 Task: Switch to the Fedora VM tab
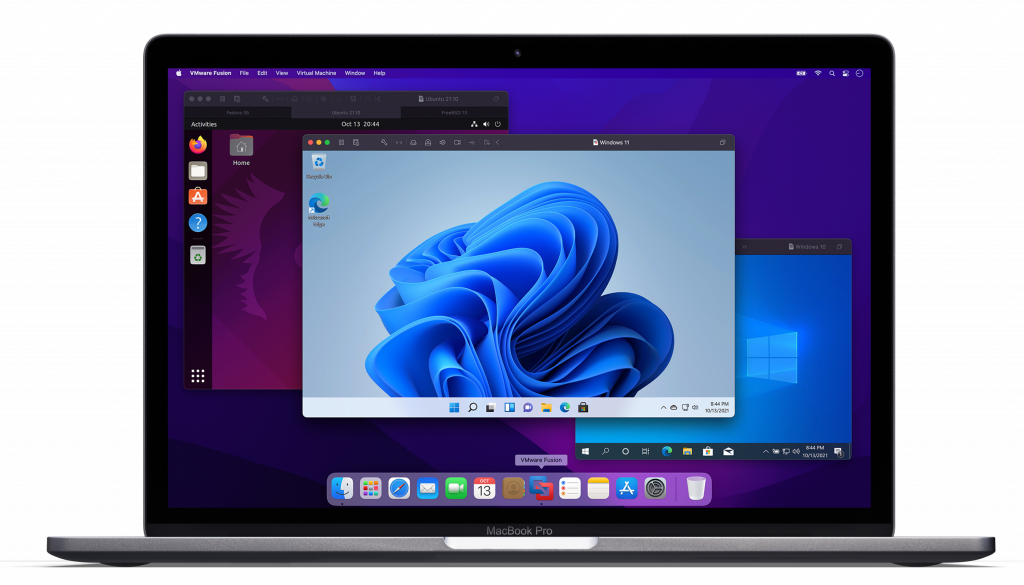coord(238,113)
